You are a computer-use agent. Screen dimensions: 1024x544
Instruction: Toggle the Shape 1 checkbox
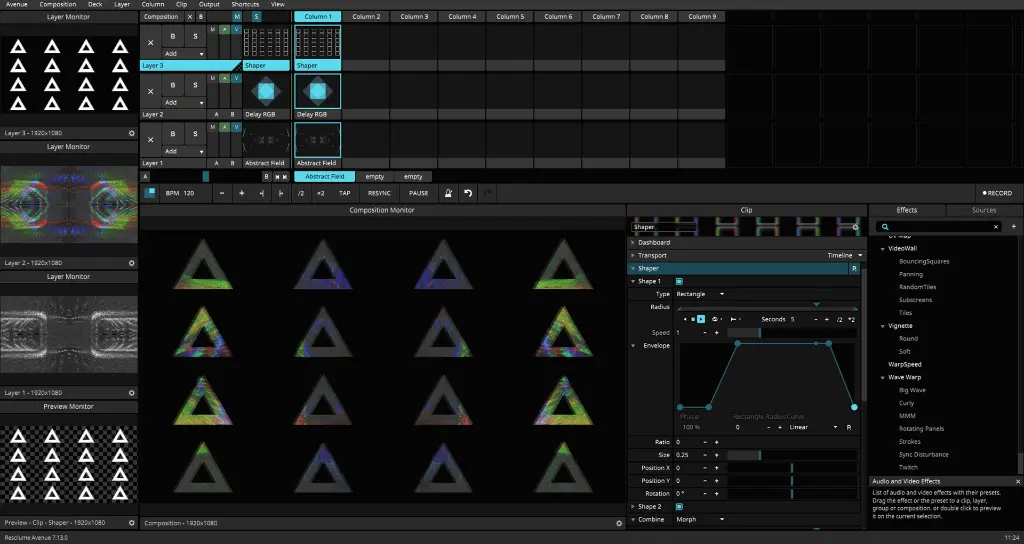pyautogui.click(x=680, y=281)
